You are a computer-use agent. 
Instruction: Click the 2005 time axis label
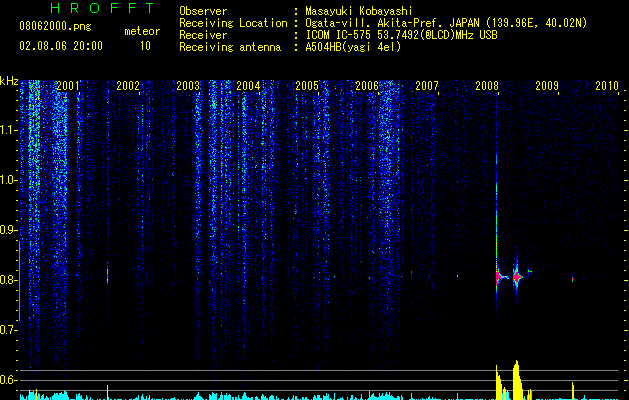click(x=307, y=85)
